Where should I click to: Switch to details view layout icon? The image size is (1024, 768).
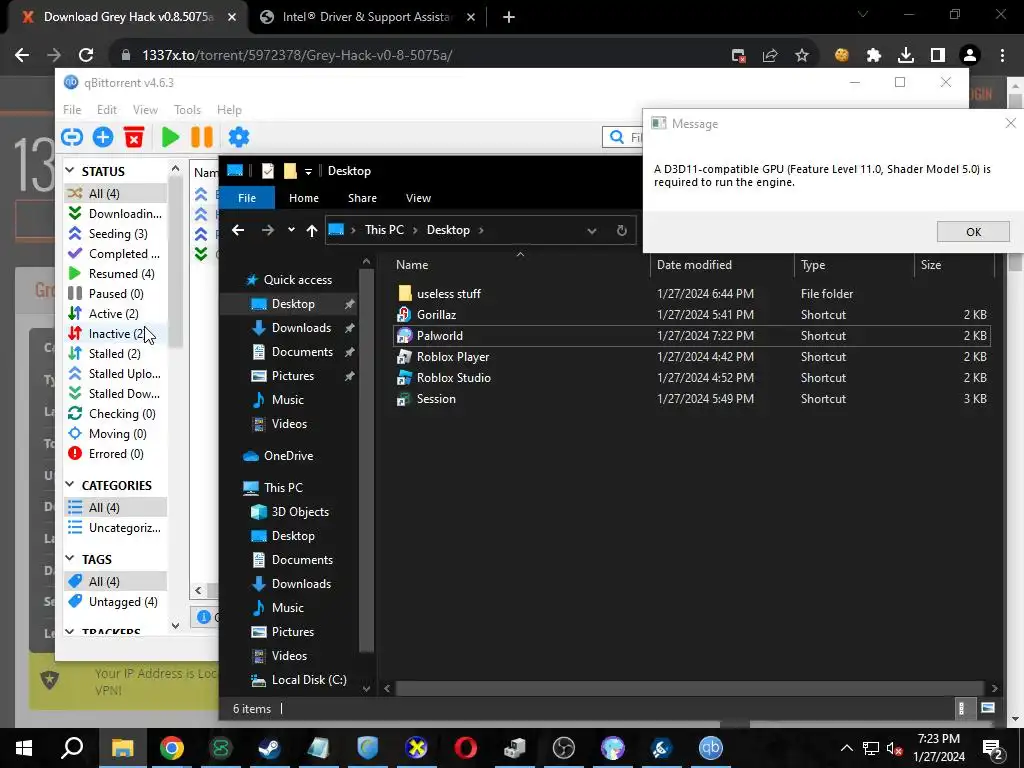961,709
